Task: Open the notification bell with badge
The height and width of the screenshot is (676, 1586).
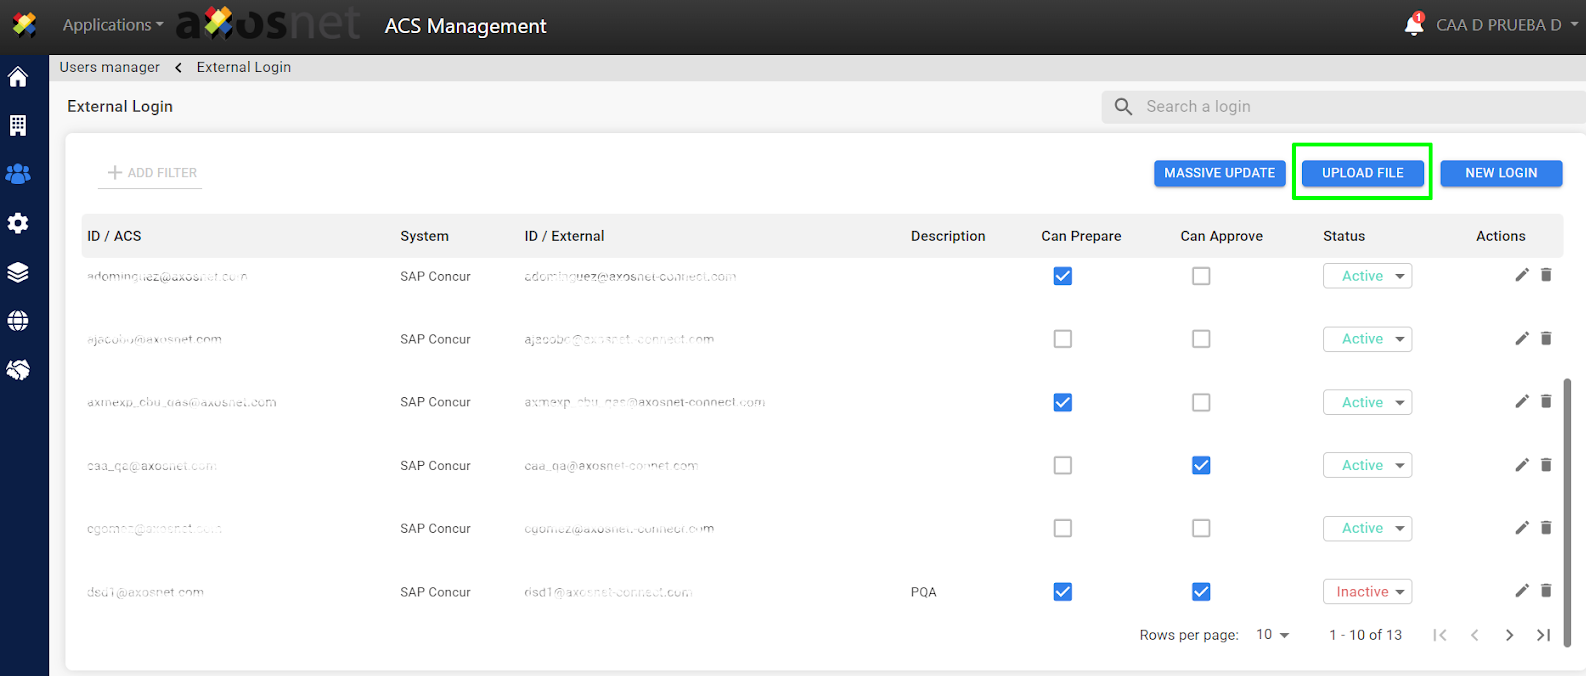Action: coord(1414,25)
